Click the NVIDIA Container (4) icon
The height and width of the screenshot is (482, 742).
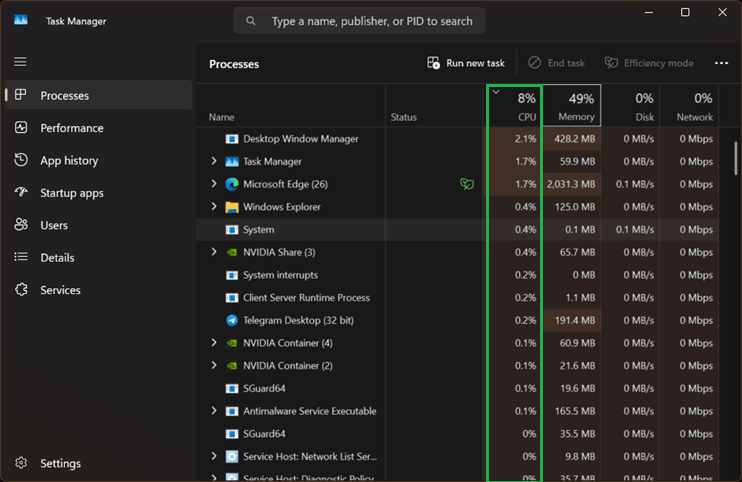point(232,343)
